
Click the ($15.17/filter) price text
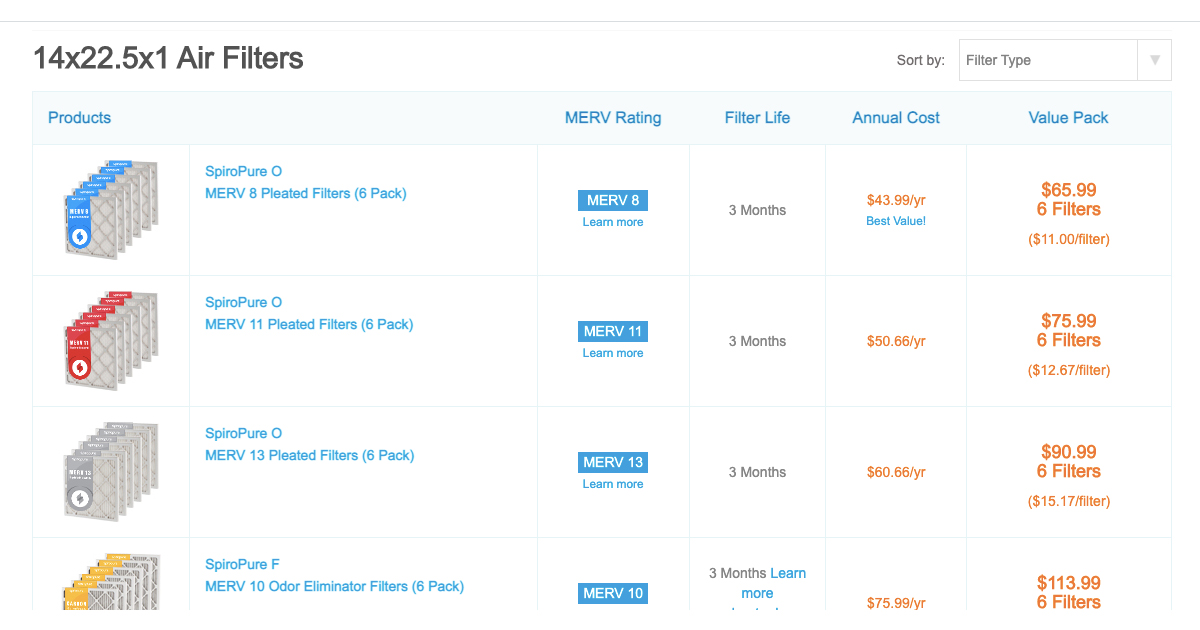click(1069, 501)
